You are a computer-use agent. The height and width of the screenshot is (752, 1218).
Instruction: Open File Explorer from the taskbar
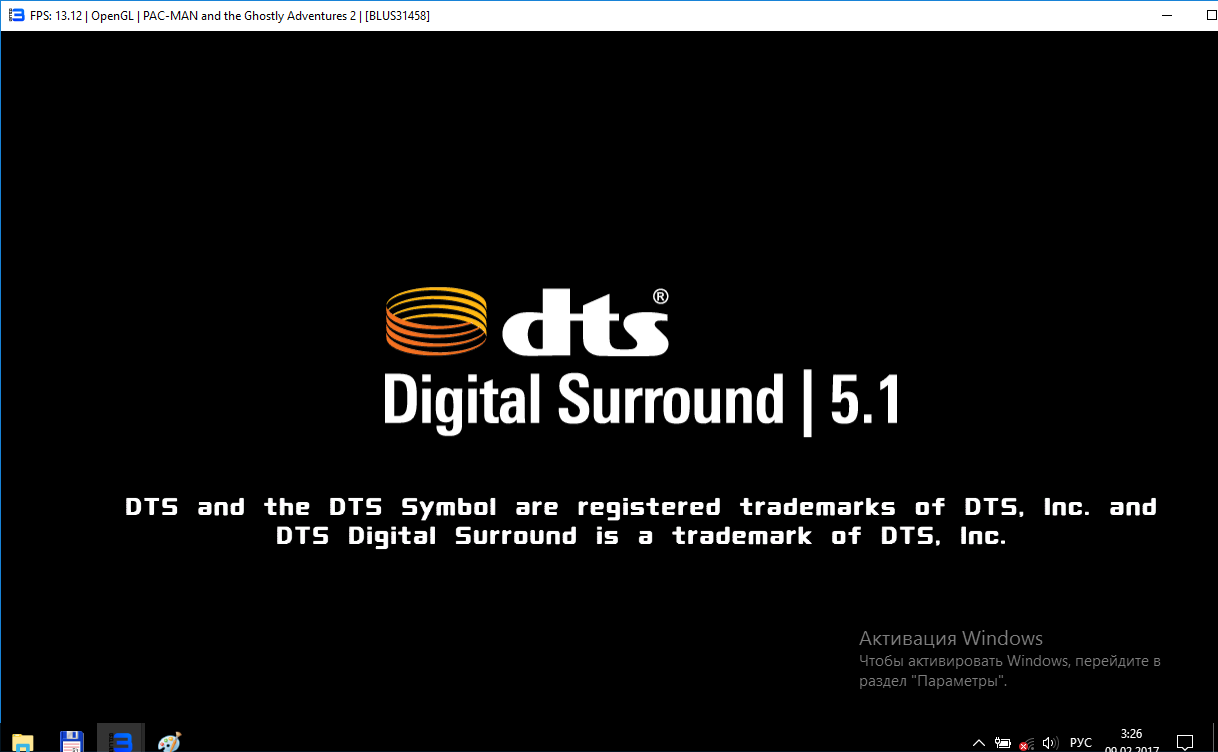[22, 741]
